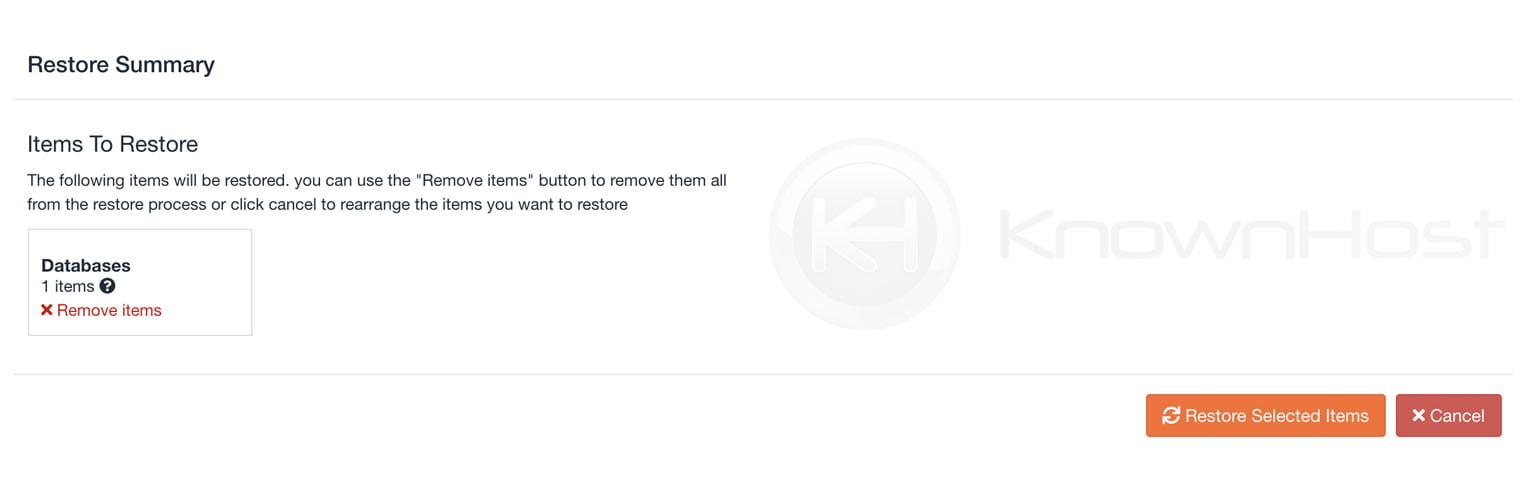Click the circular arrows icon in Restore button
The width and height of the screenshot is (1526, 484).
coord(1171,415)
